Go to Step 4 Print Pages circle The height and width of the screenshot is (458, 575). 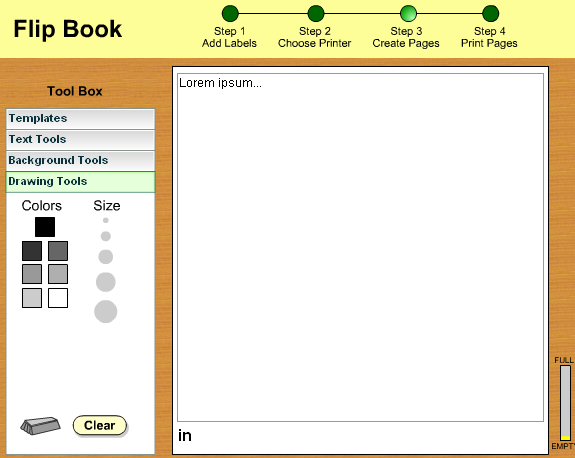(x=490, y=14)
